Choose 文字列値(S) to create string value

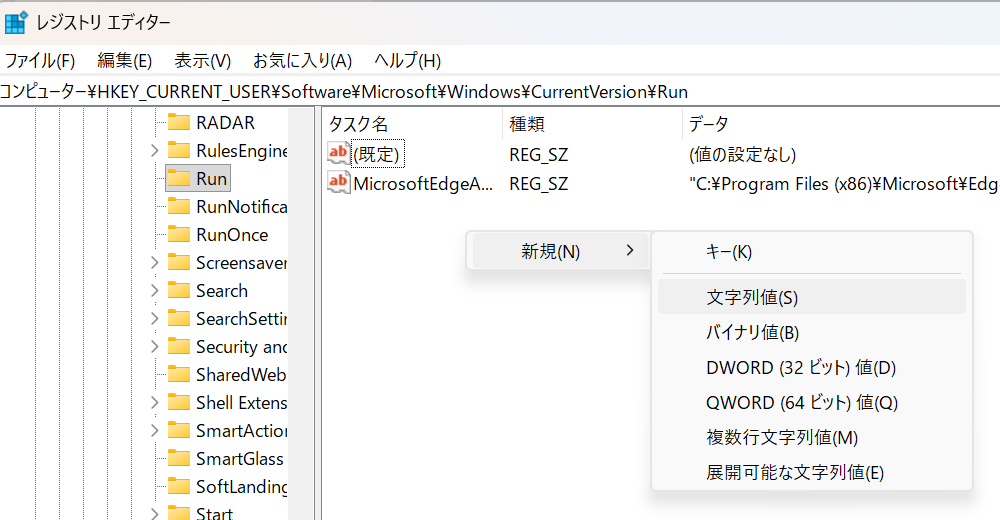812,297
